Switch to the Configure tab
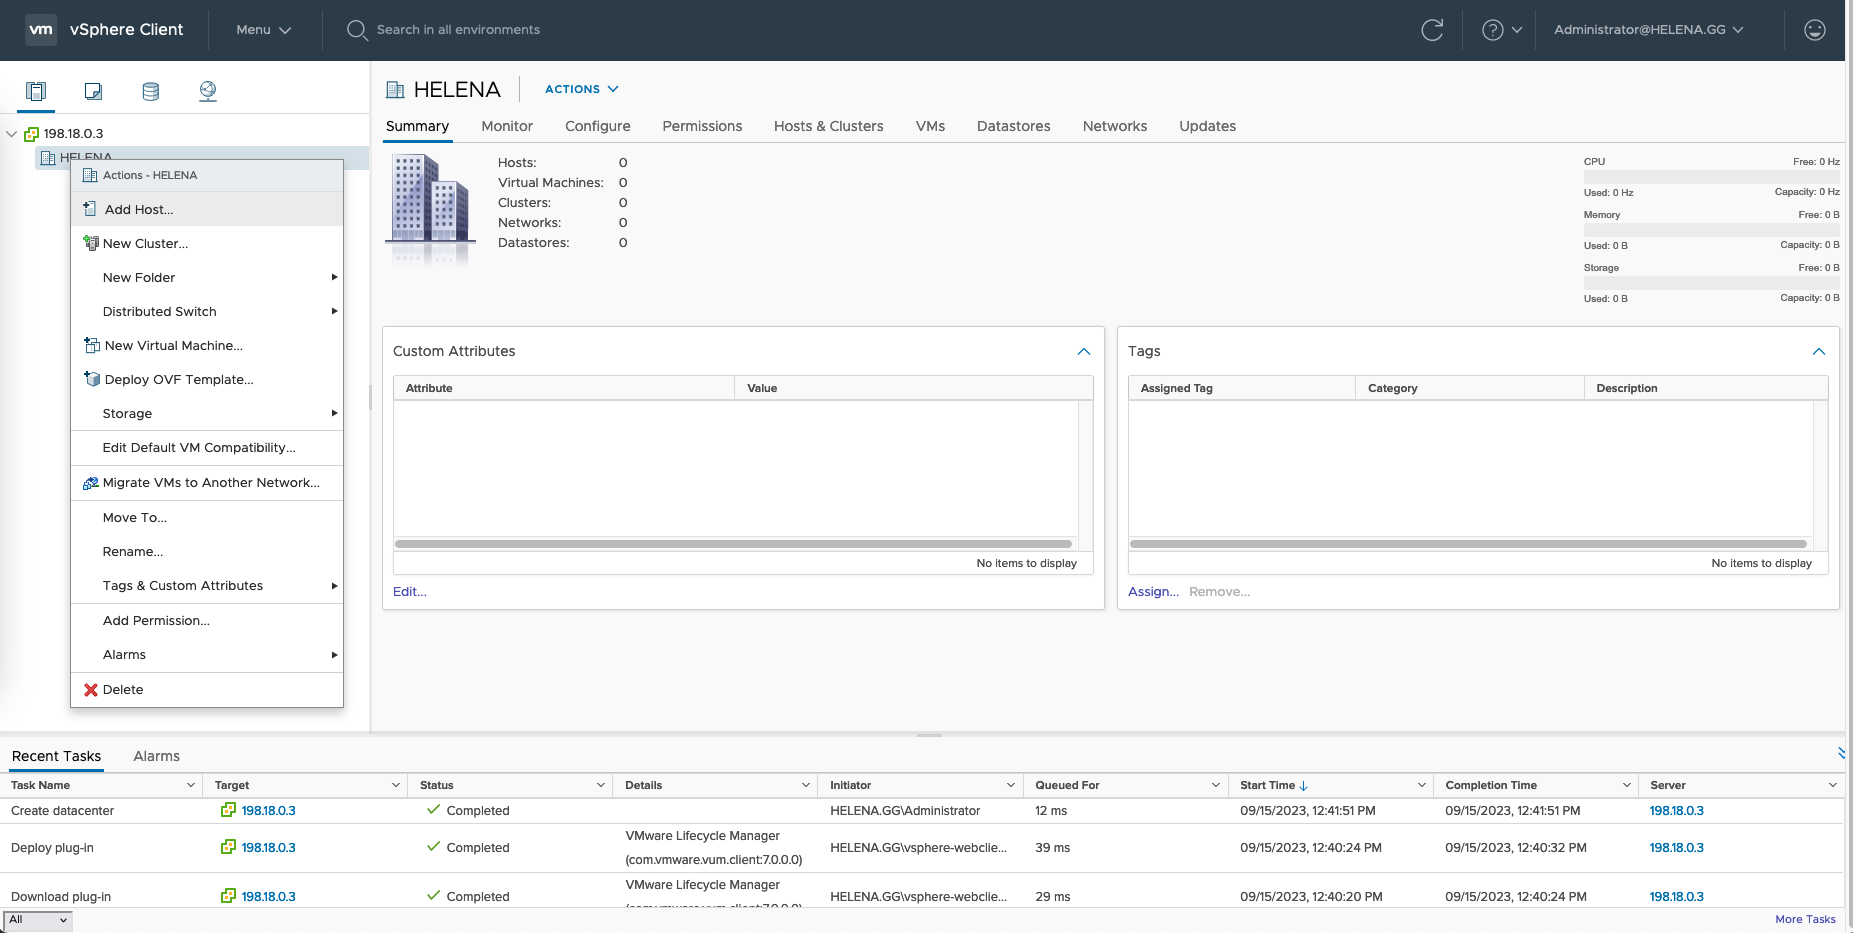 597,126
